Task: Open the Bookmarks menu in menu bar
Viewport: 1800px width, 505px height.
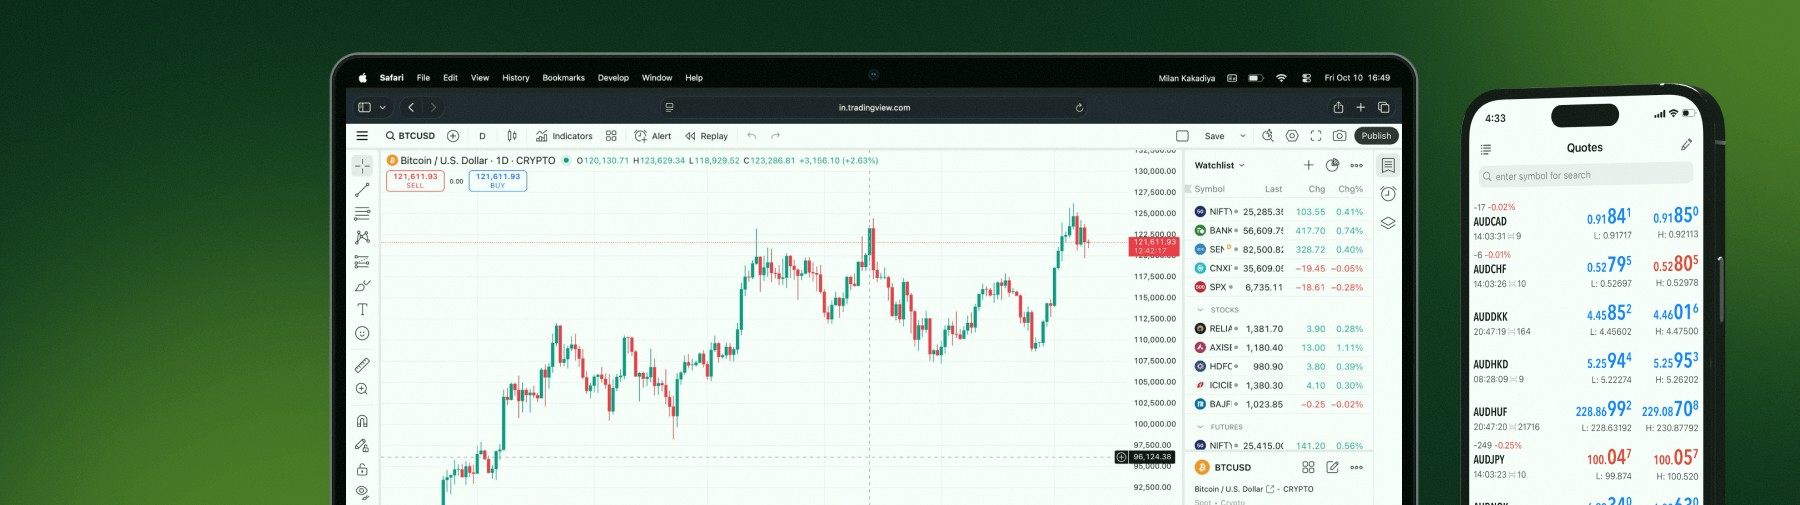Action: (563, 78)
